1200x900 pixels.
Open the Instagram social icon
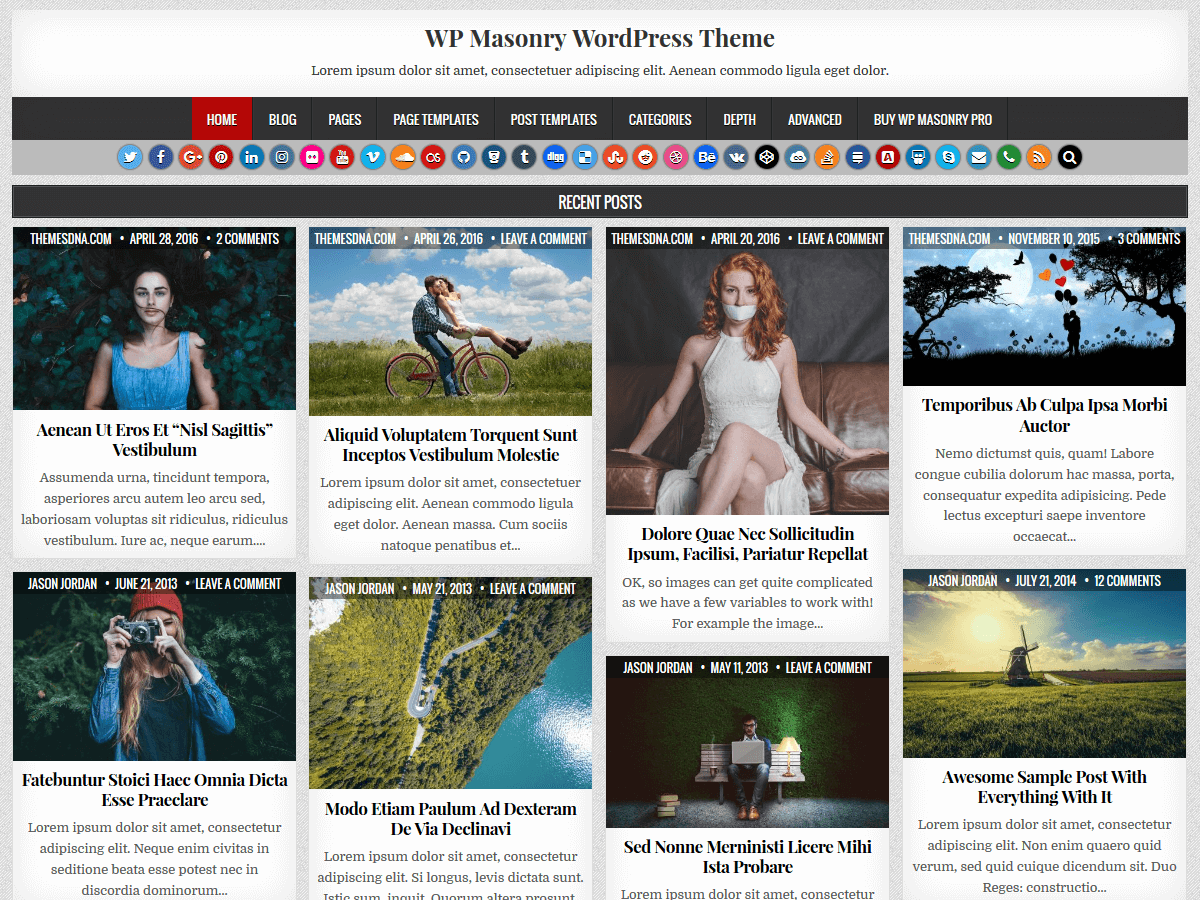(282, 157)
